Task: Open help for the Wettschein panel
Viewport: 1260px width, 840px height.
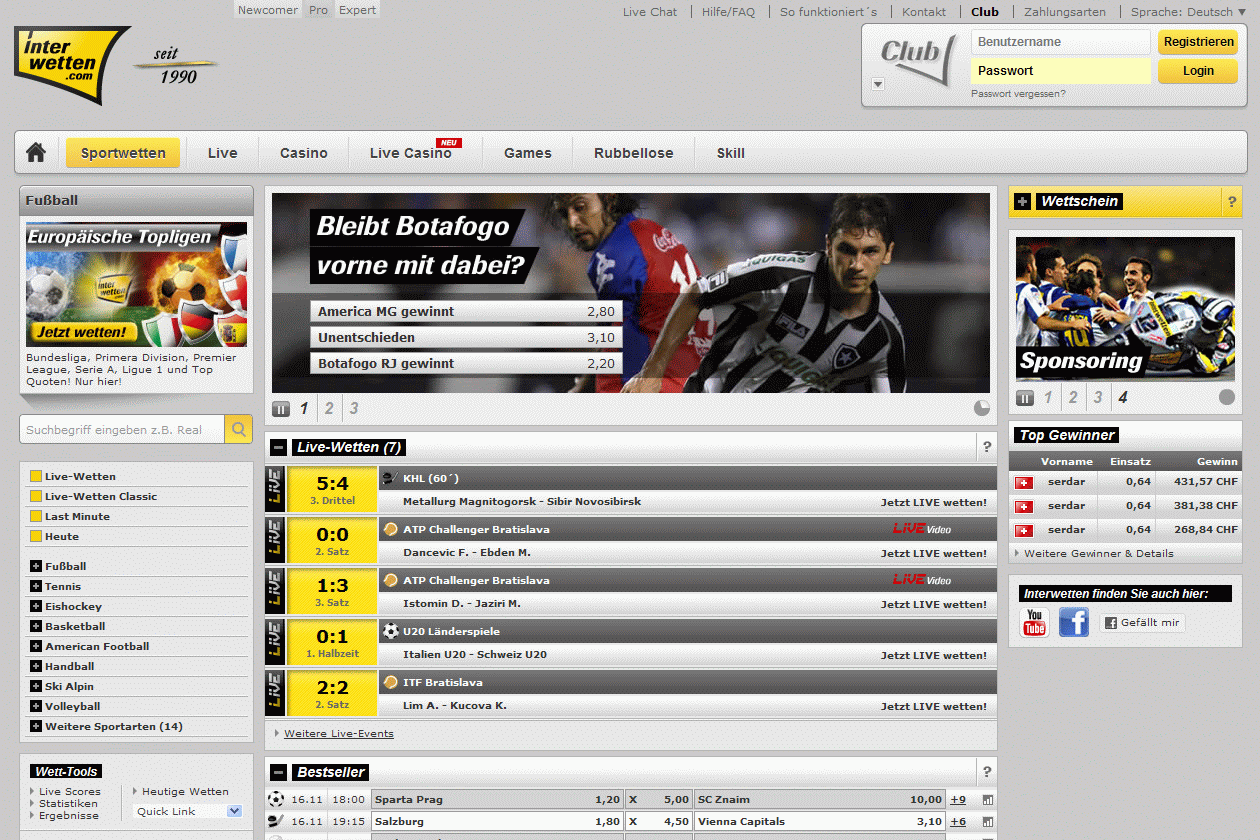Action: tap(1232, 202)
